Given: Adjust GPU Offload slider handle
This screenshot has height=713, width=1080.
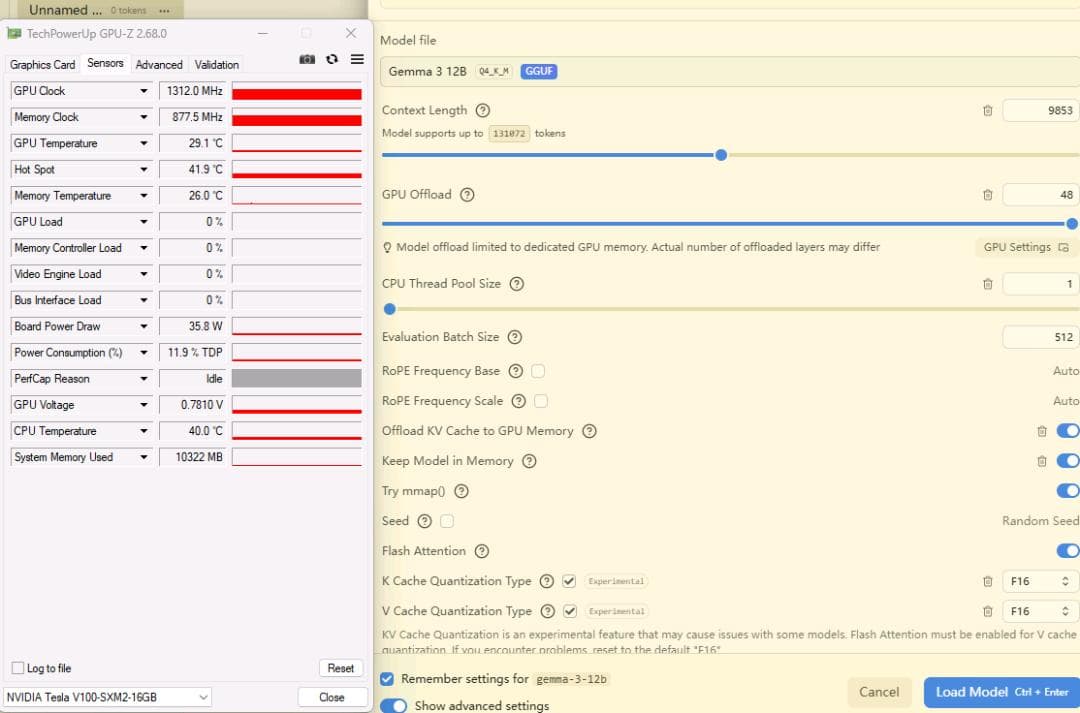Looking at the screenshot, I should 1072,223.
